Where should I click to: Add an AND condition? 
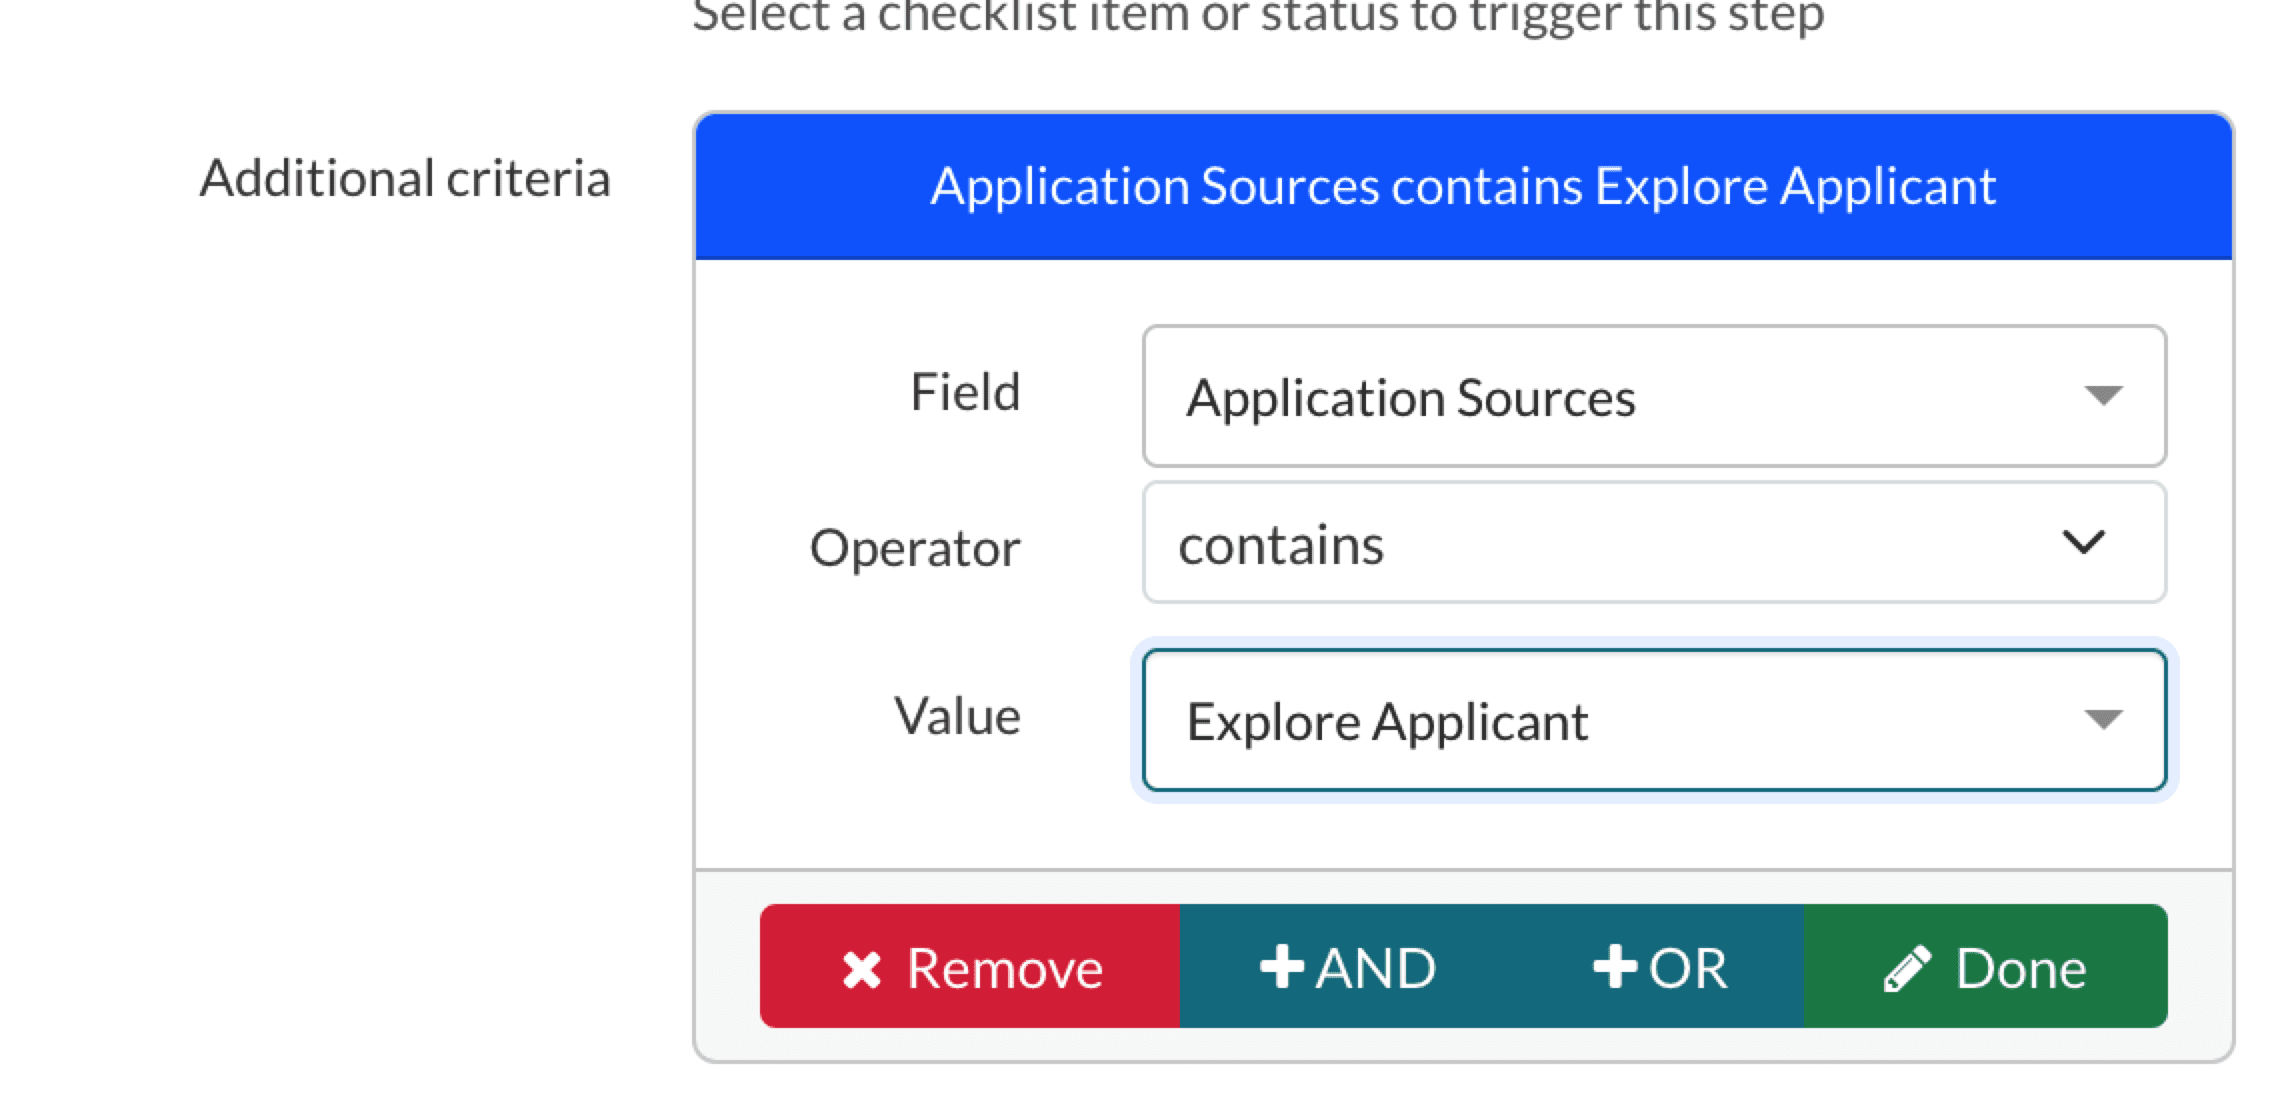point(1348,967)
